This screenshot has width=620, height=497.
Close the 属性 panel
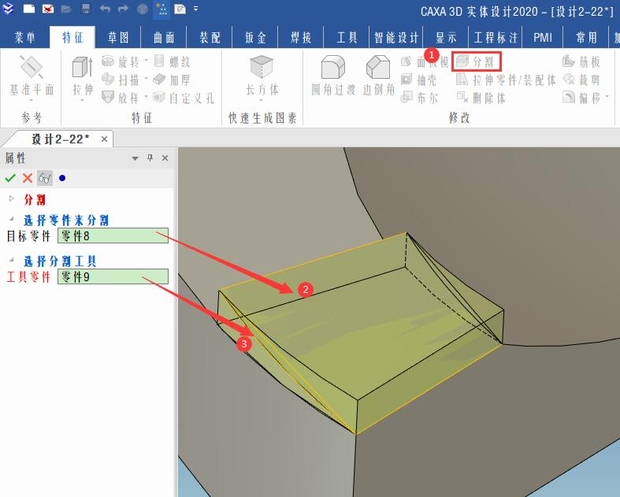[x=165, y=158]
